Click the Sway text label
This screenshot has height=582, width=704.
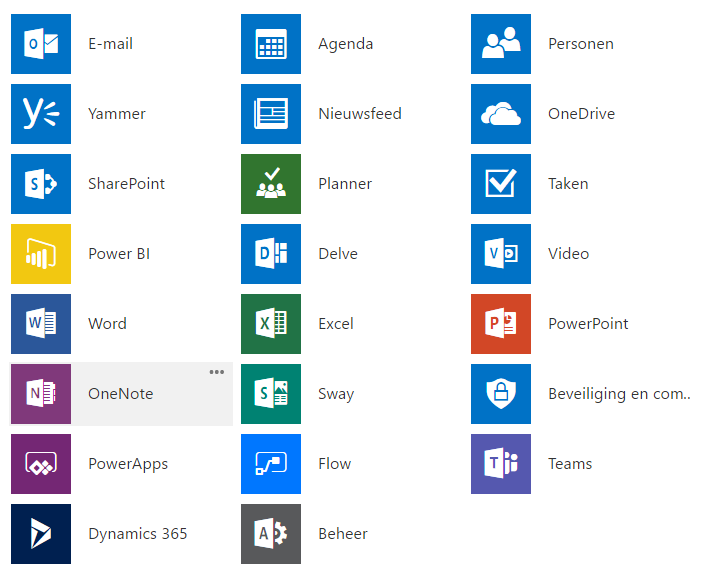tap(336, 394)
